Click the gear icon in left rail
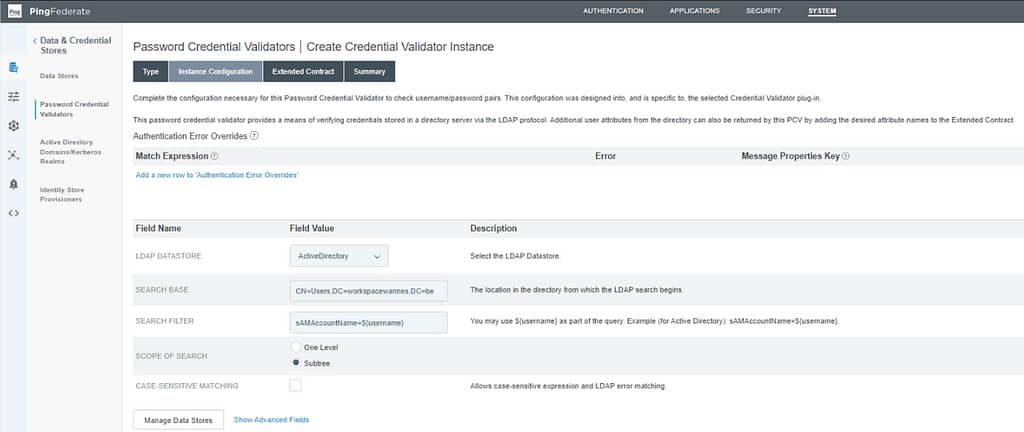1024x432 pixels. click(14, 126)
